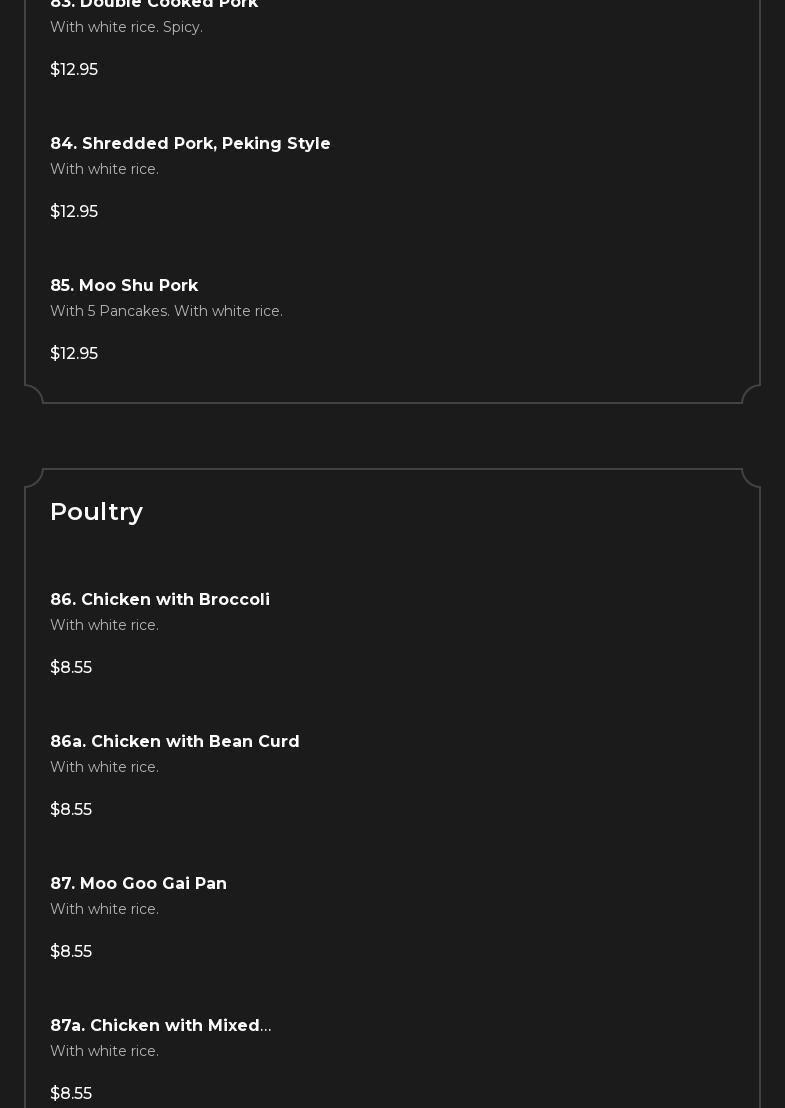Click the "With 5 Pancakes" description
Screen dimensions: 785x1108
[x=166, y=311]
